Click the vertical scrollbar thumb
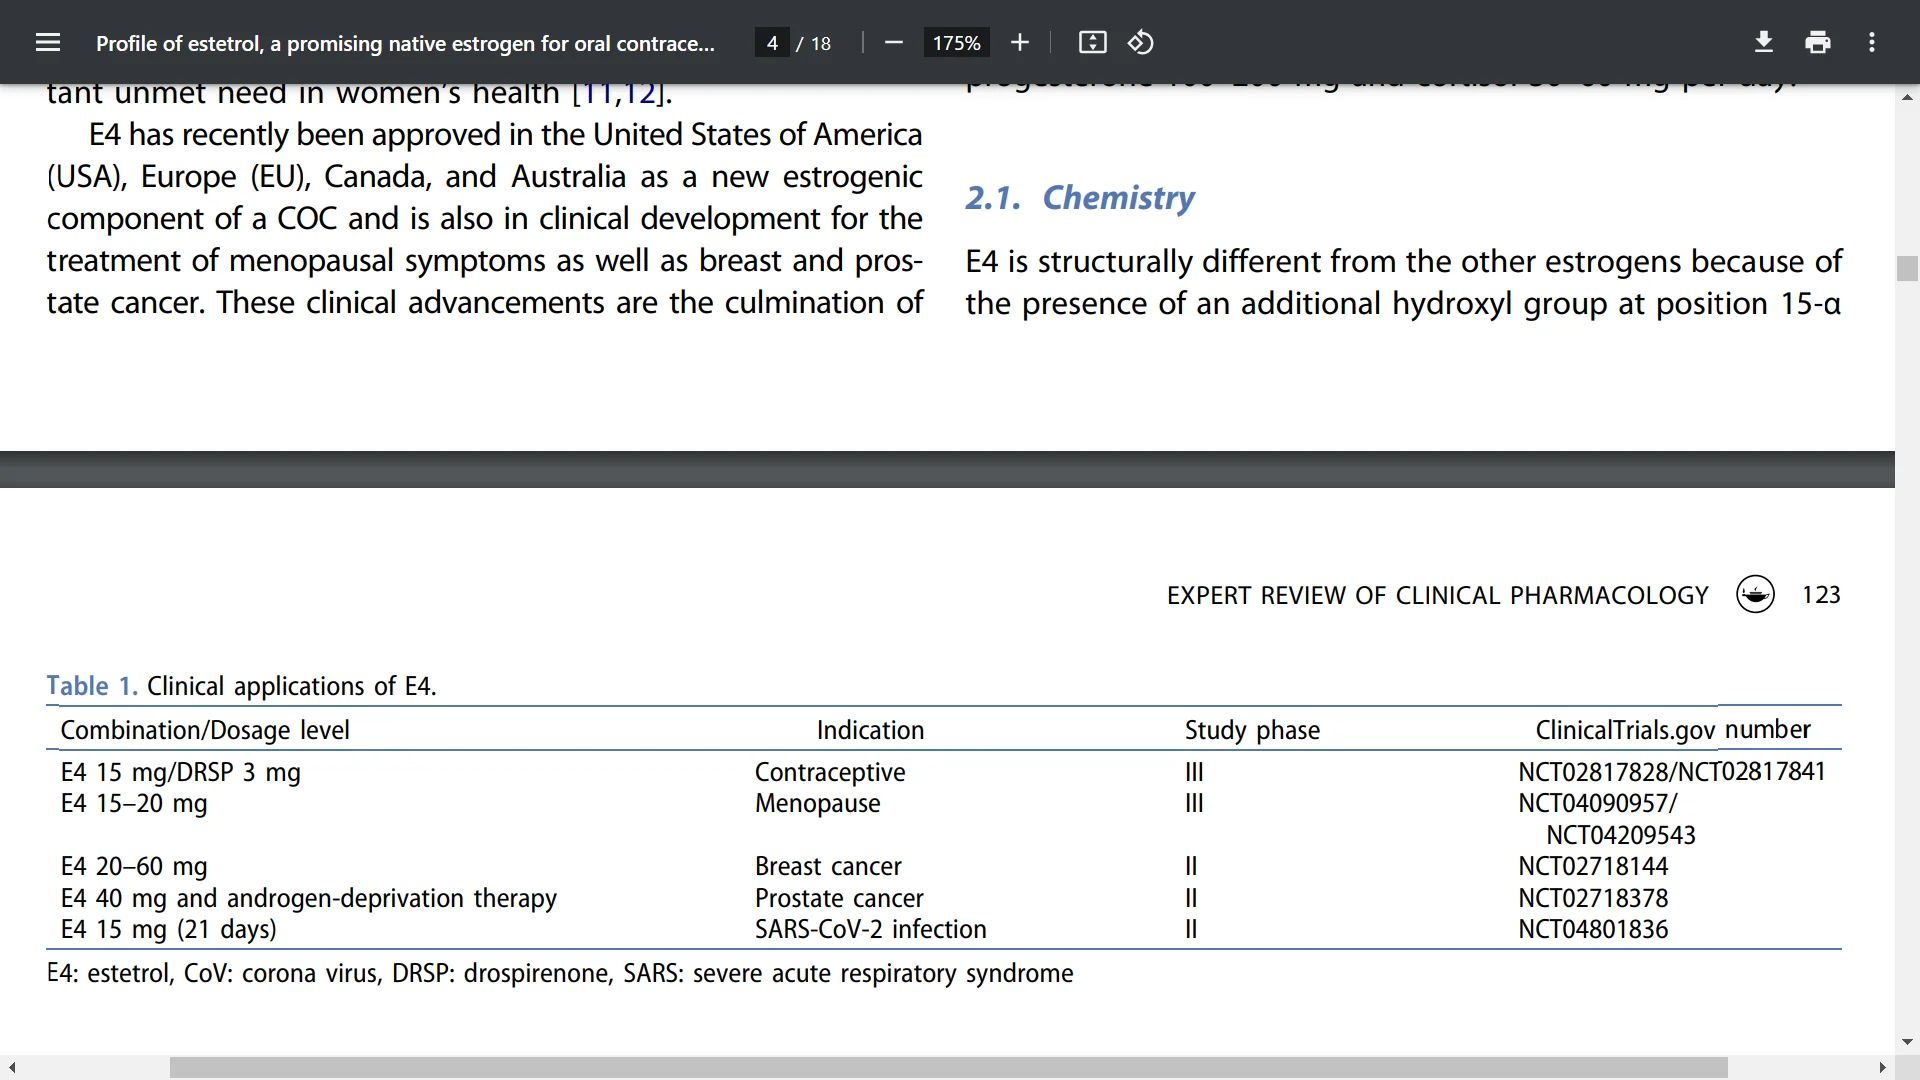 (1908, 268)
